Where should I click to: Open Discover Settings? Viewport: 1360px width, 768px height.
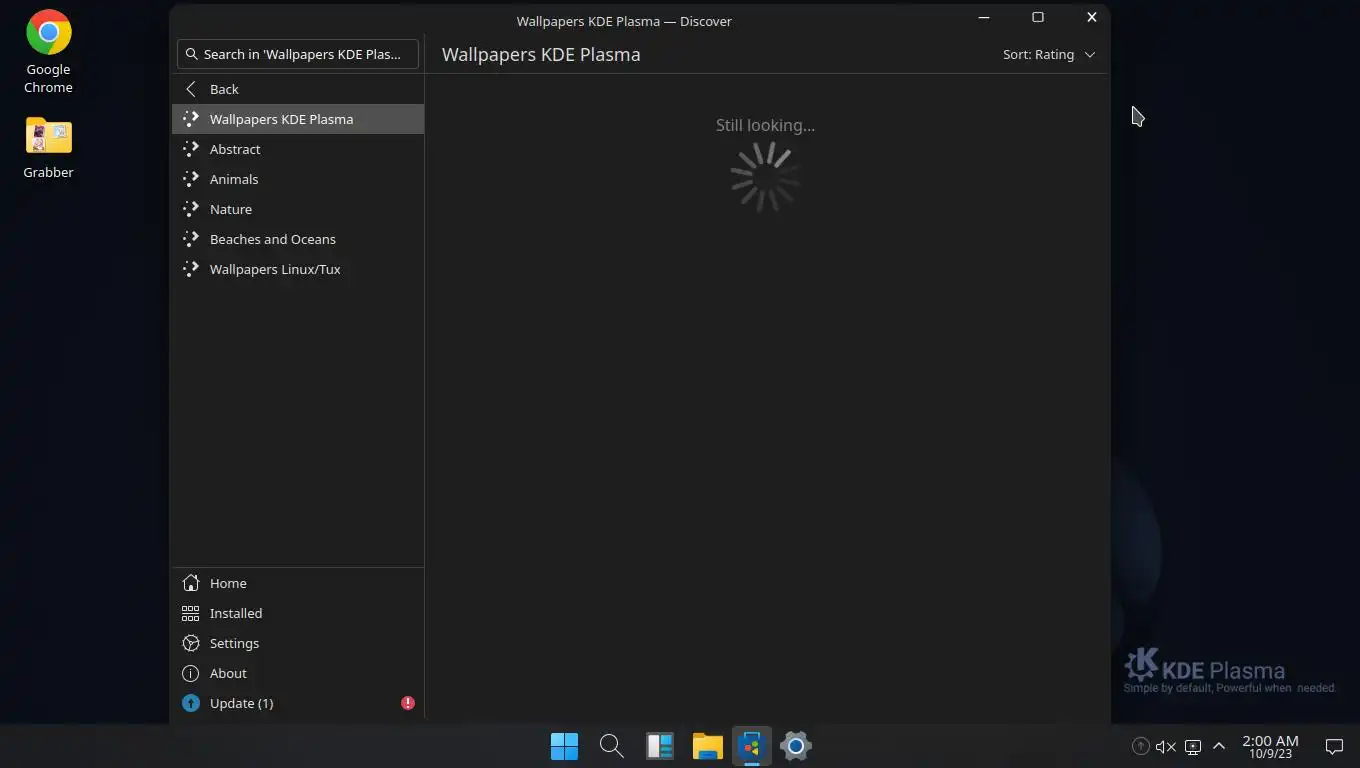click(x=298, y=643)
